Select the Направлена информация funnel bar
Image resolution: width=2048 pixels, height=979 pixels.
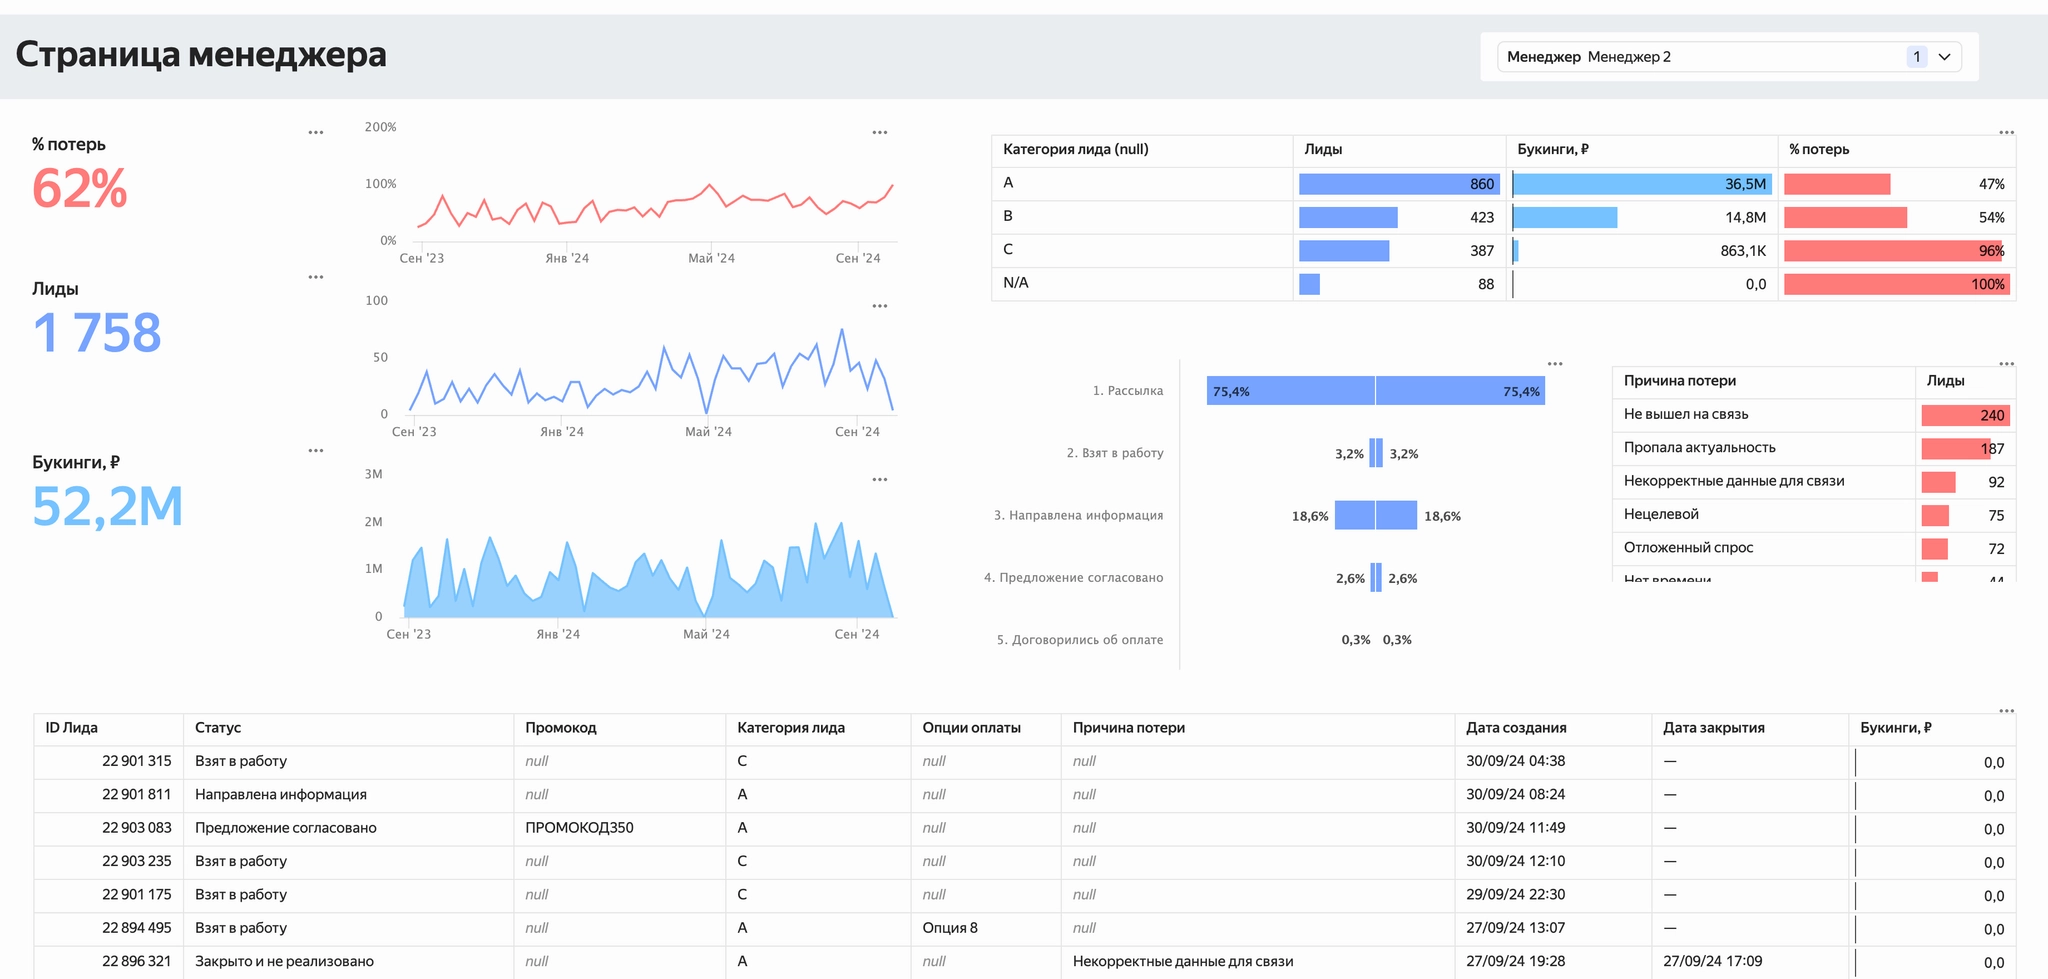pyautogui.click(x=1375, y=516)
